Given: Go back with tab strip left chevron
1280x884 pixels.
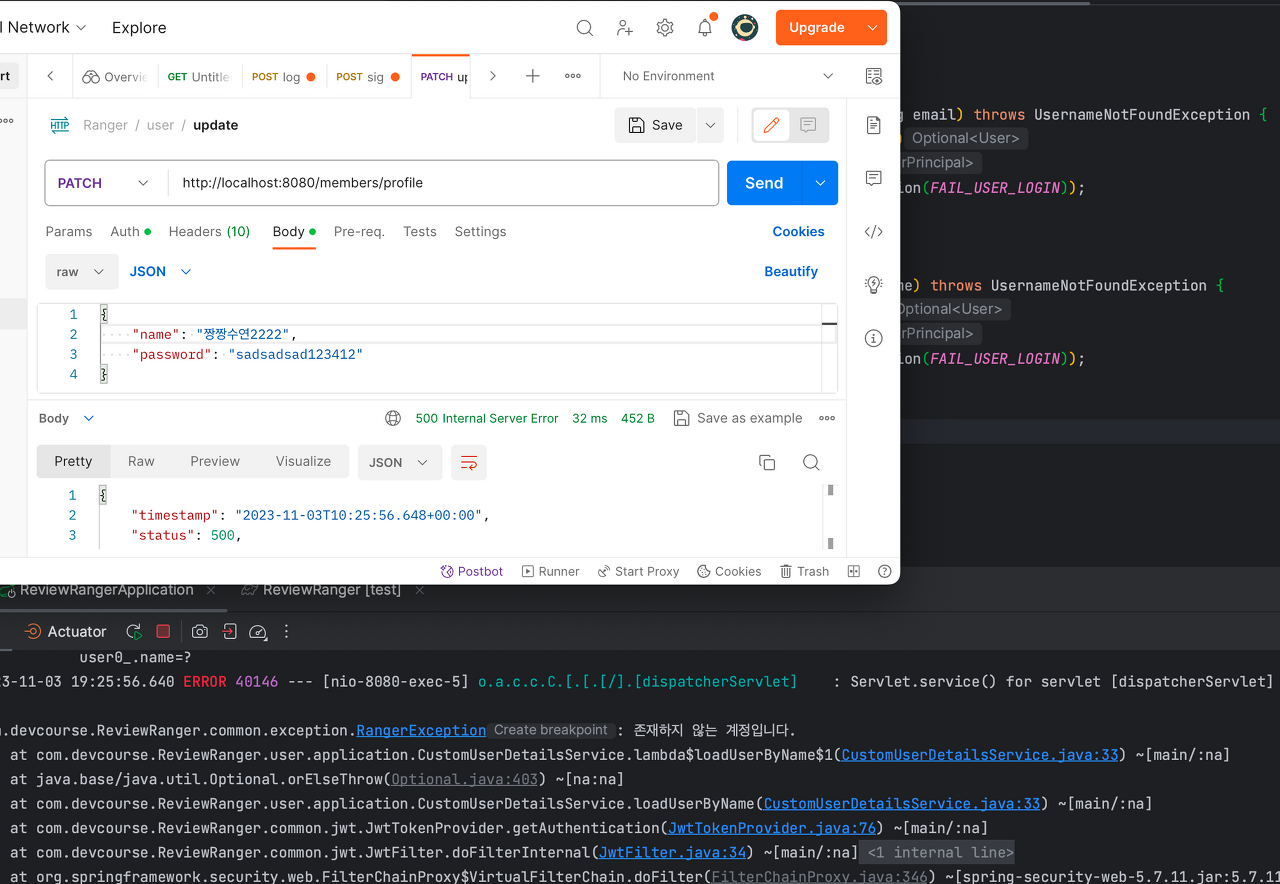Looking at the screenshot, I should point(51,76).
